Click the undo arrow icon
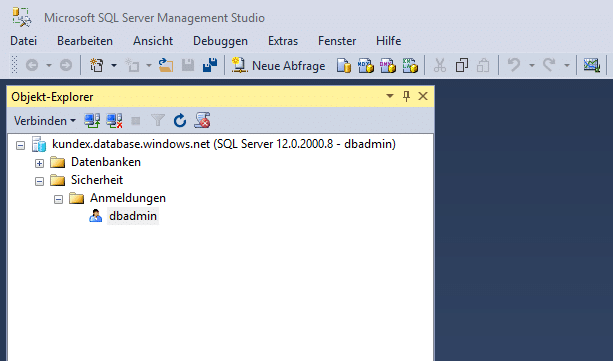Screen dimensions: 613x361 tap(514, 65)
